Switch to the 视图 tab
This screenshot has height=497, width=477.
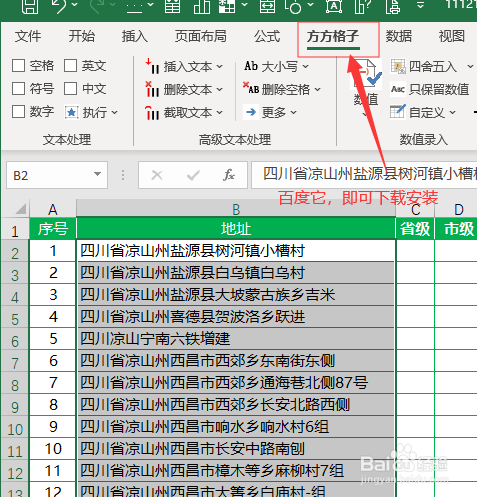[452, 36]
